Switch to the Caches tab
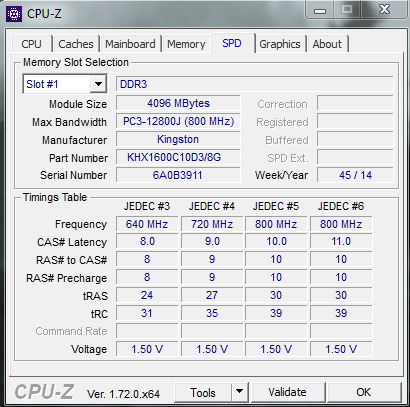The height and width of the screenshot is (407, 410). [76, 44]
